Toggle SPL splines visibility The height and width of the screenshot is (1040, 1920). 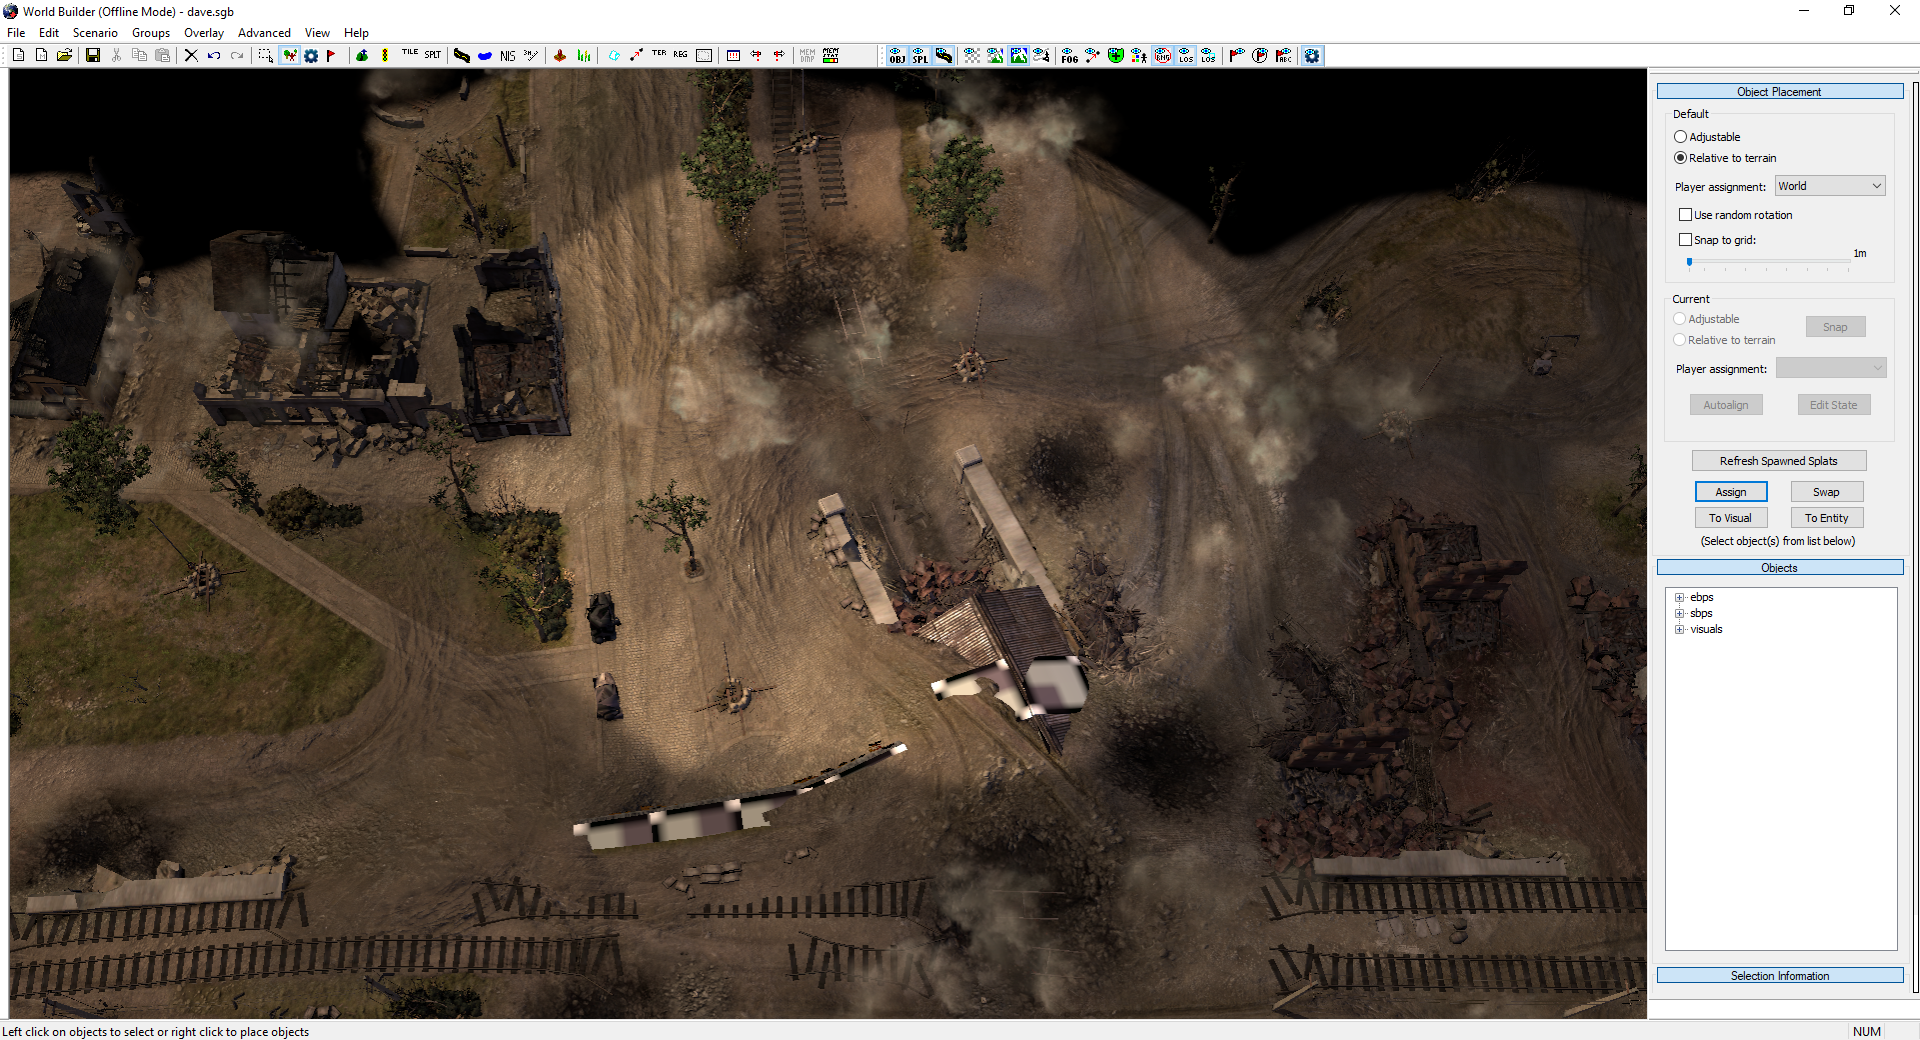tap(920, 56)
